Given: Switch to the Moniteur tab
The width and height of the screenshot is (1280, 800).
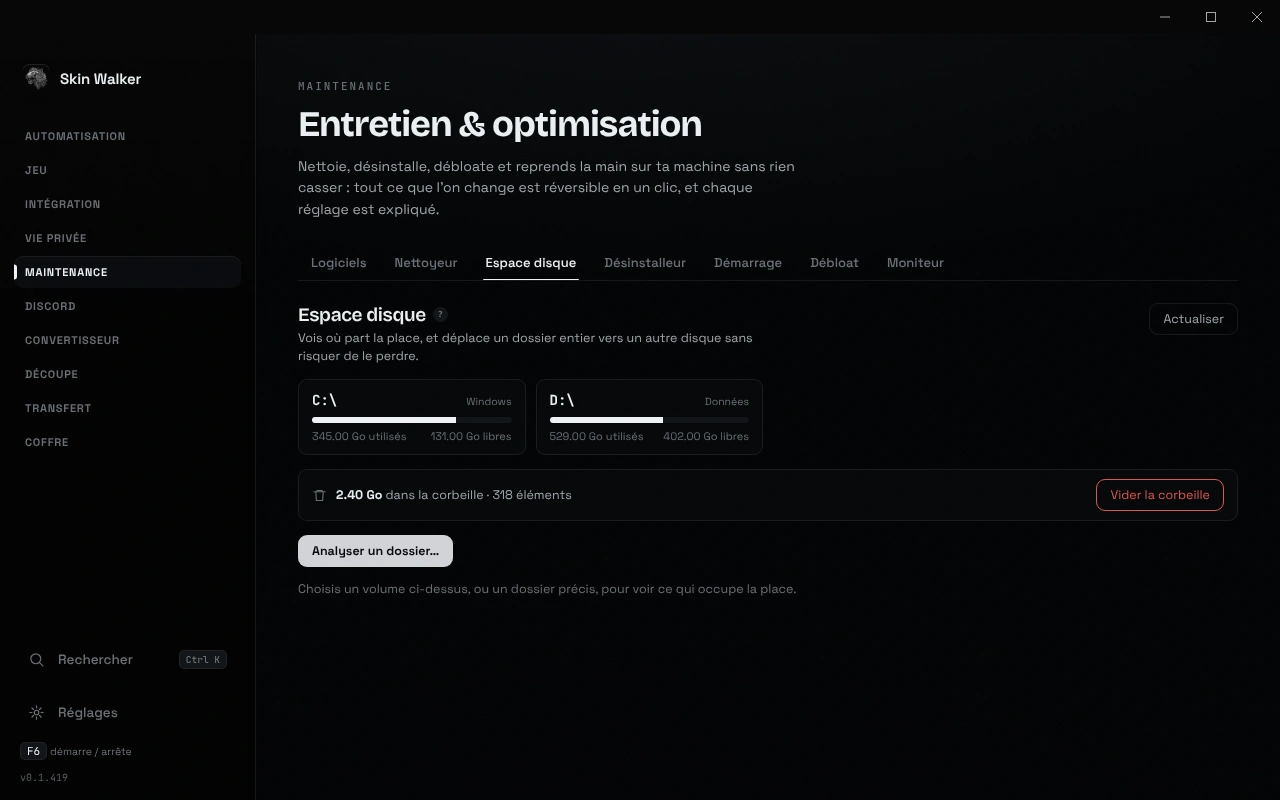Looking at the screenshot, I should [915, 263].
